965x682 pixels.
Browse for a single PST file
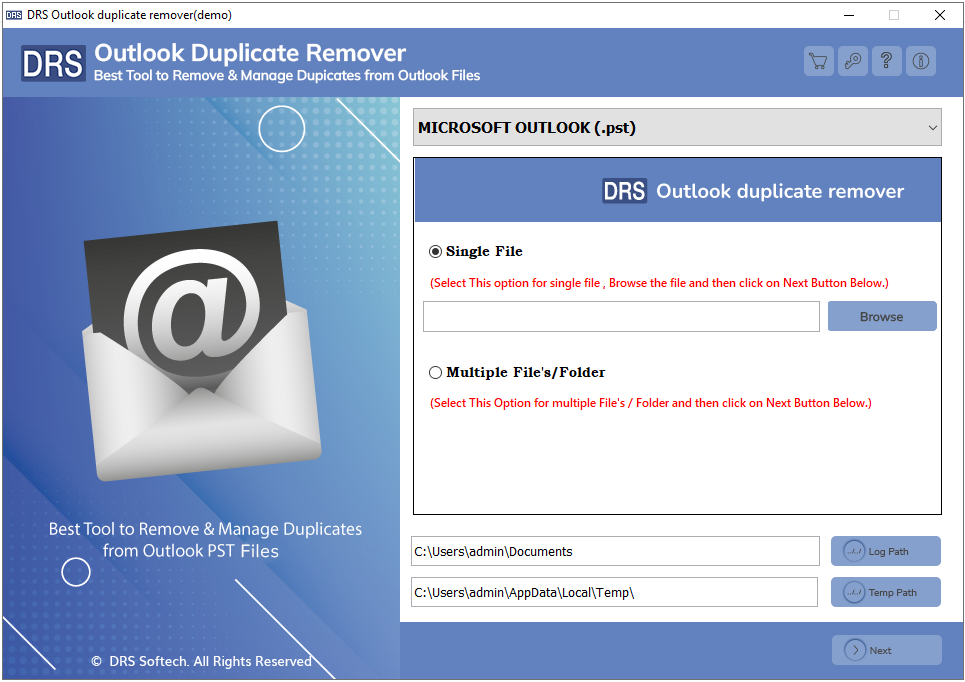click(x=882, y=316)
